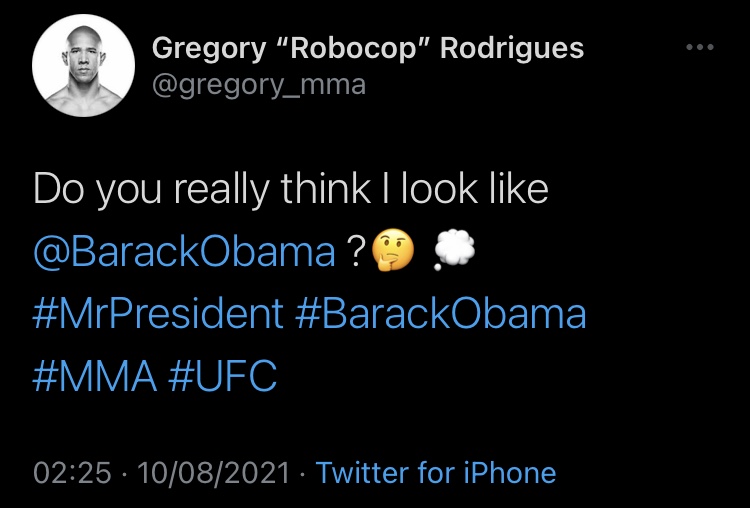Open the #MrPresident hashtag
This screenshot has height=508, width=750.
pos(158,314)
